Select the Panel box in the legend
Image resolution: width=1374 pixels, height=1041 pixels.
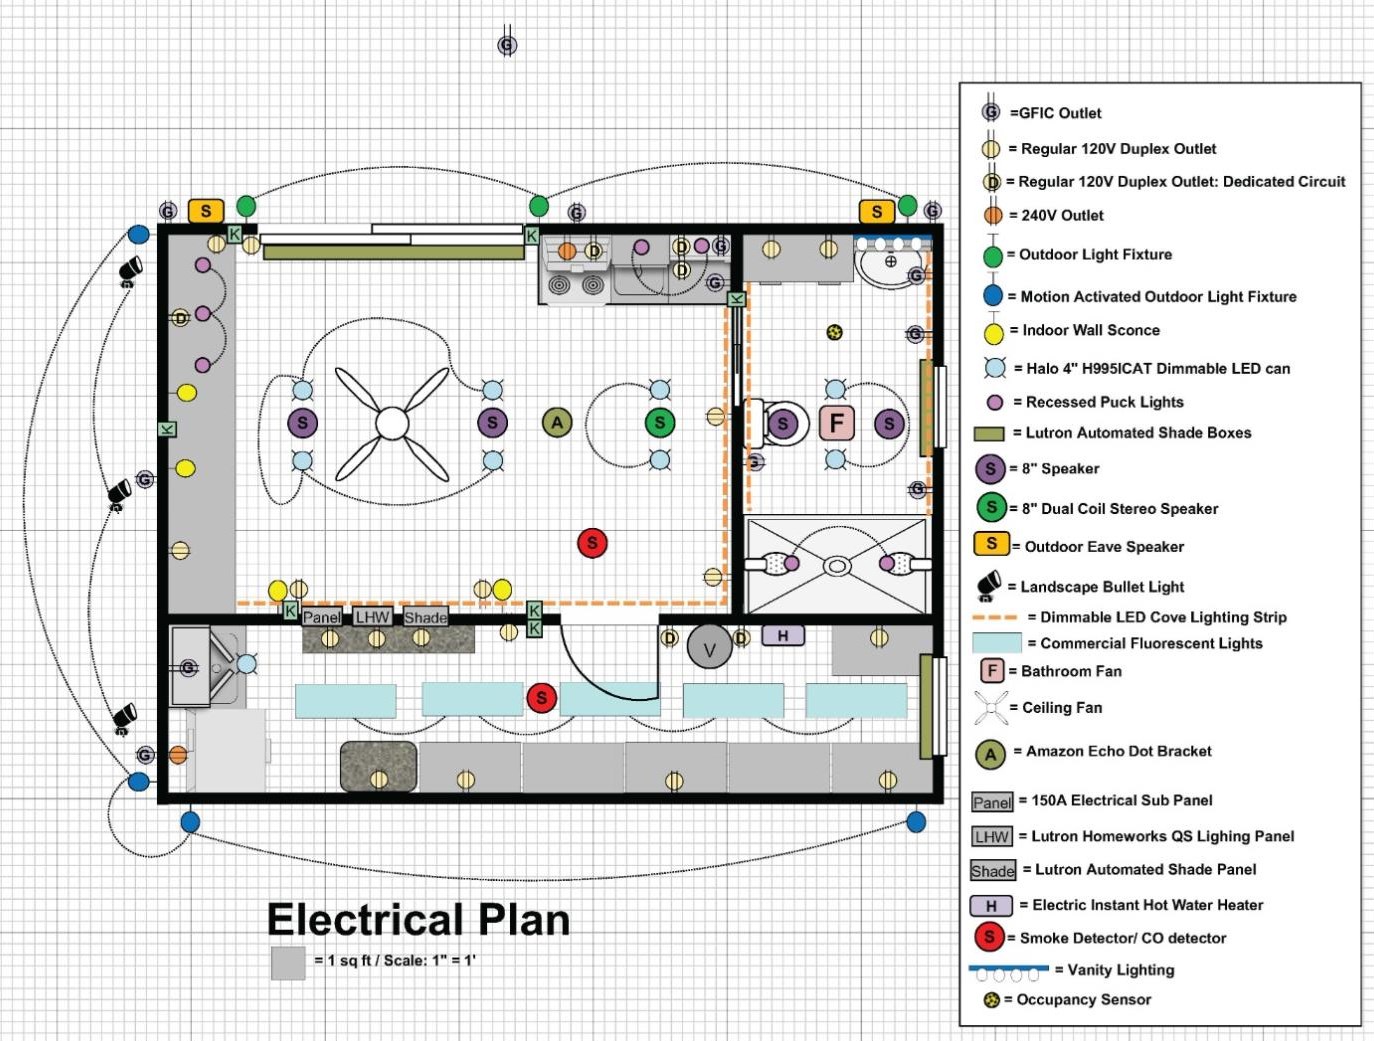point(993,802)
